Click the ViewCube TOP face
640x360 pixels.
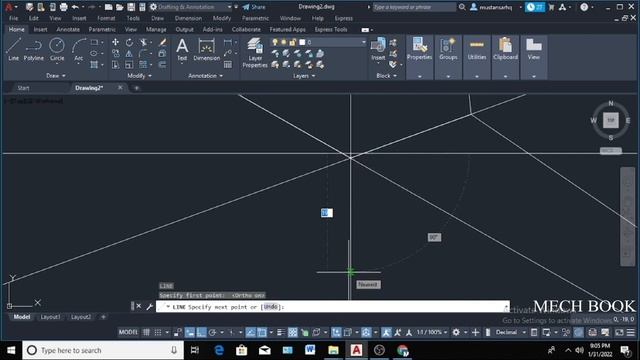(611, 120)
